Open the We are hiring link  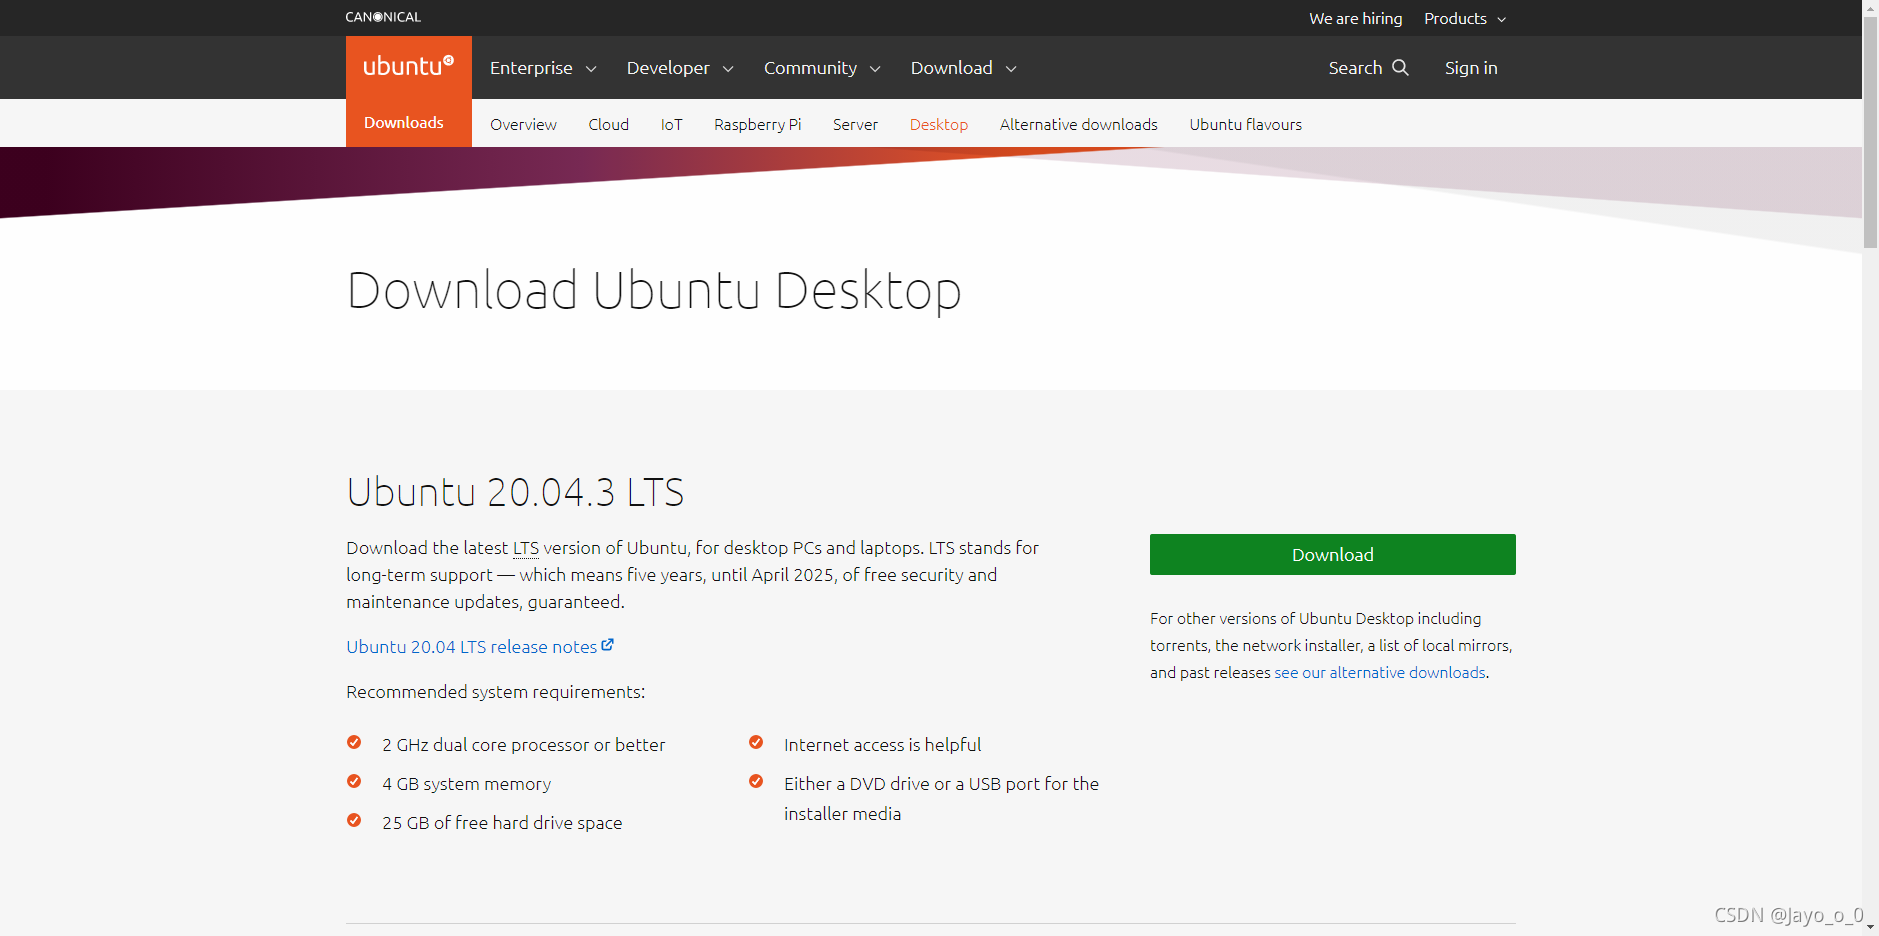pyautogui.click(x=1355, y=19)
